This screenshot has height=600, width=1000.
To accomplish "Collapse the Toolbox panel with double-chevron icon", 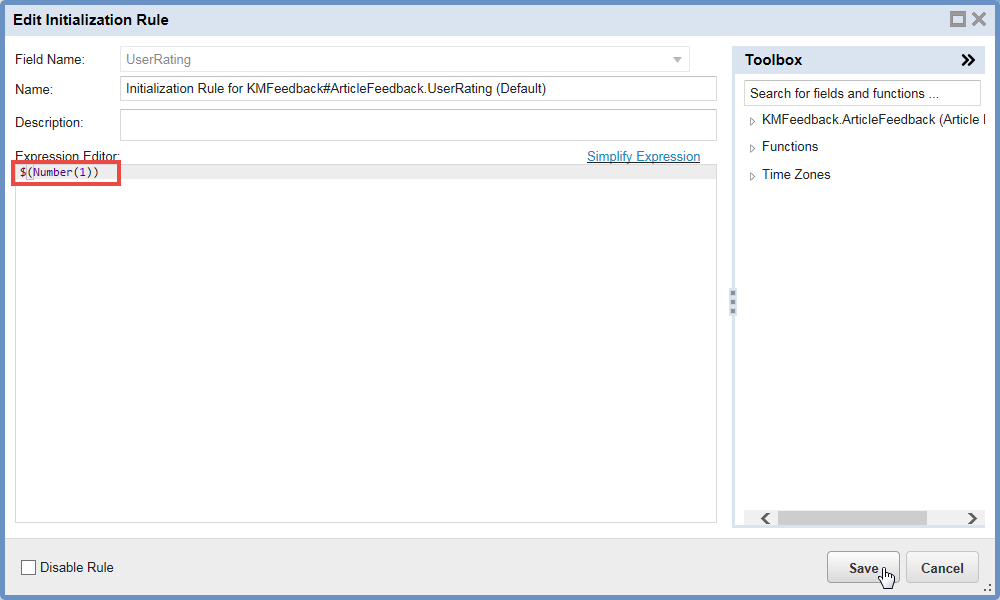I will [967, 60].
